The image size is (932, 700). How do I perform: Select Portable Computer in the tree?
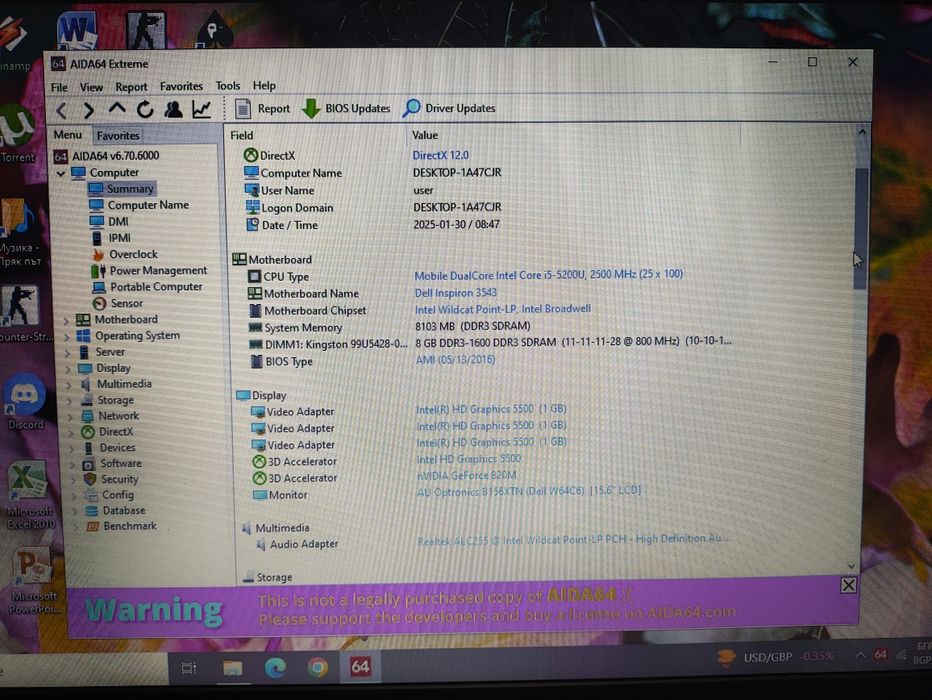coord(148,286)
